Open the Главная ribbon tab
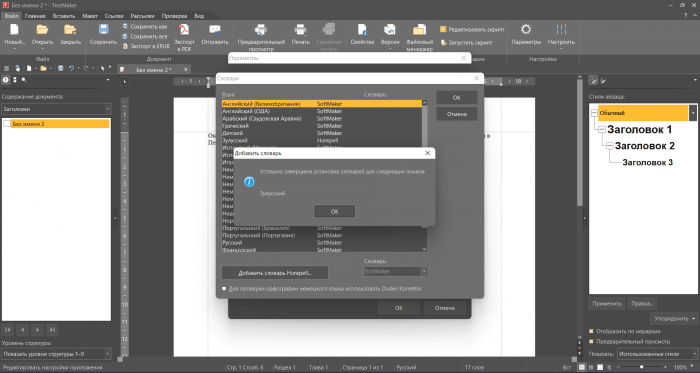The width and height of the screenshot is (700, 373). (x=35, y=16)
